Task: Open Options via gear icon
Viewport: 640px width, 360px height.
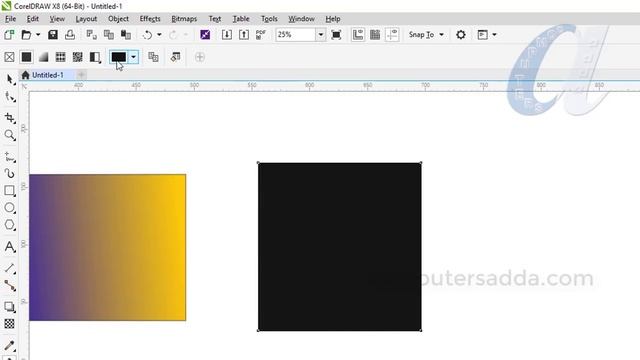Action: click(461, 35)
